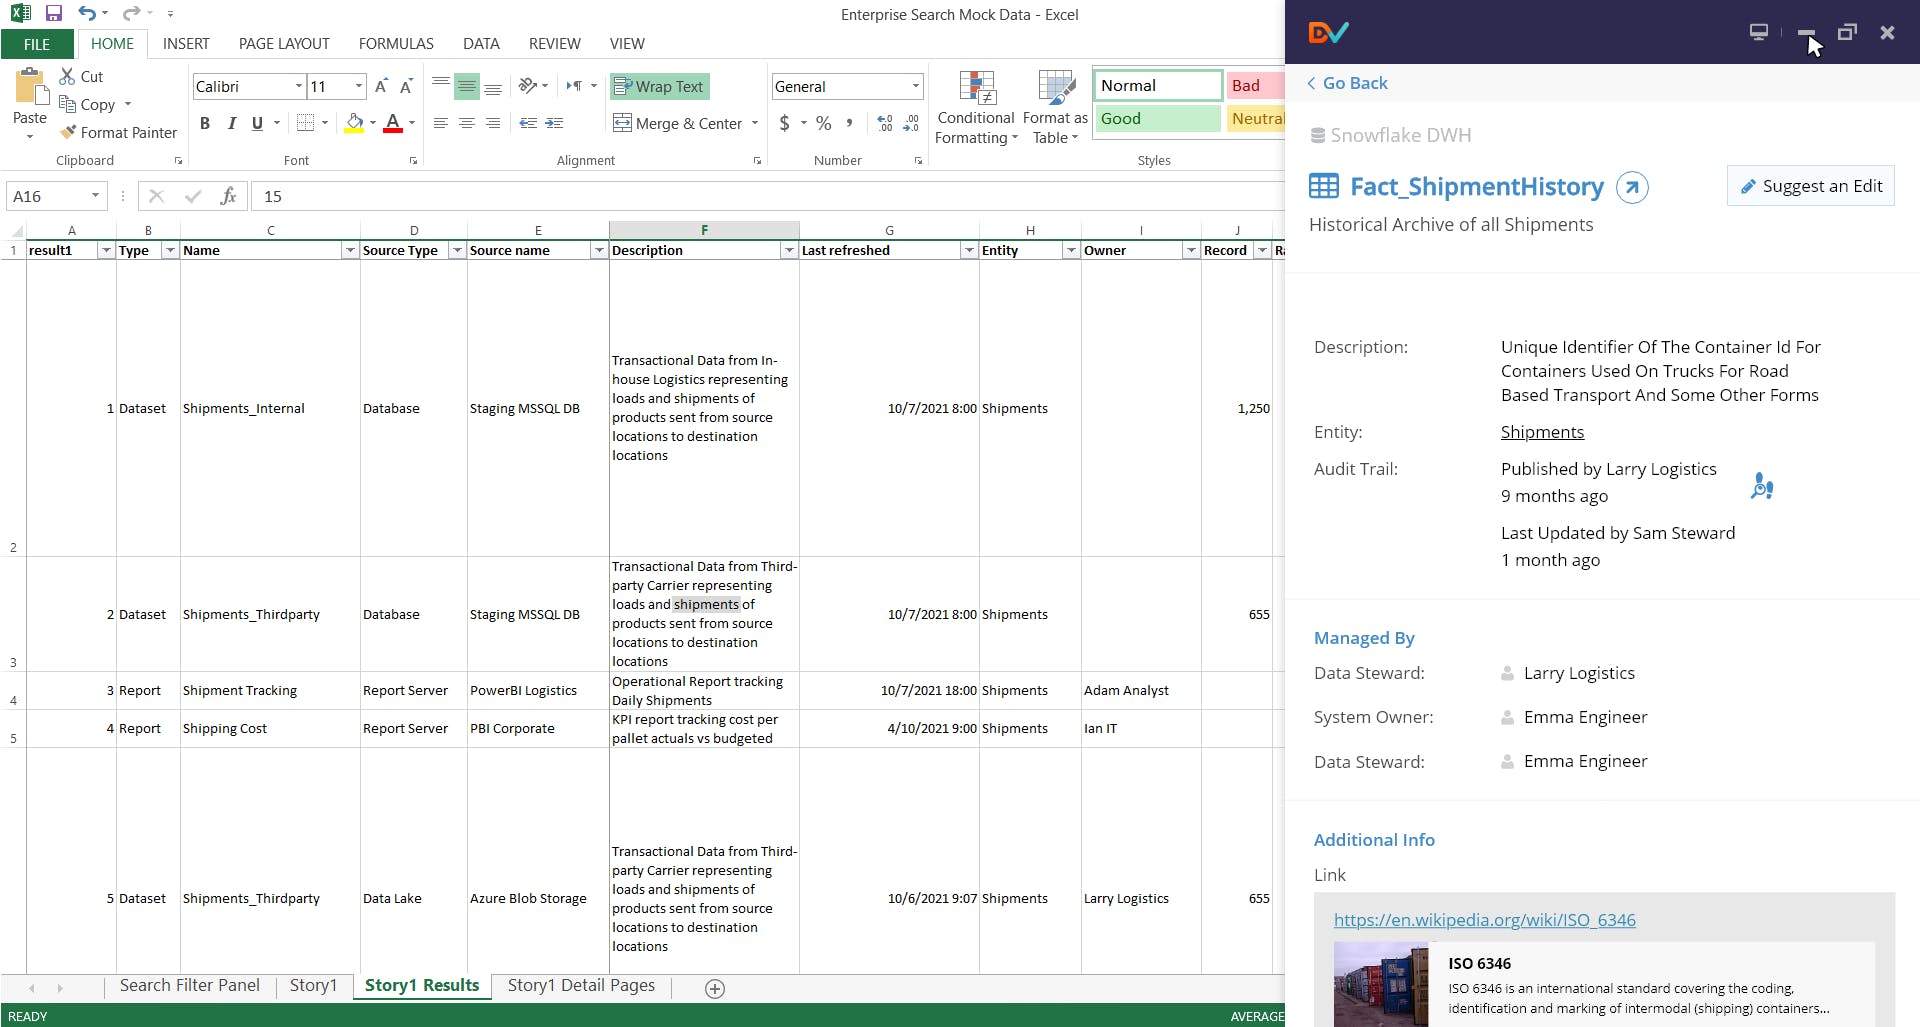The image size is (1920, 1027).
Task: Click the Save icon in Excel title bar
Action: click(x=54, y=14)
